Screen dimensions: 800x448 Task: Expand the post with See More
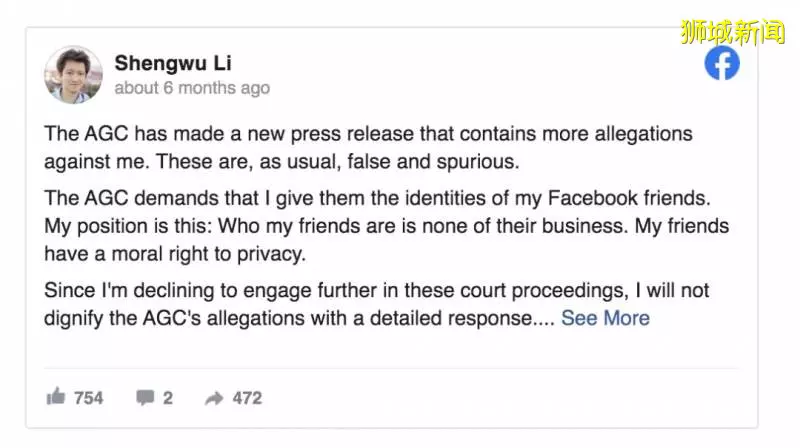[x=605, y=318]
